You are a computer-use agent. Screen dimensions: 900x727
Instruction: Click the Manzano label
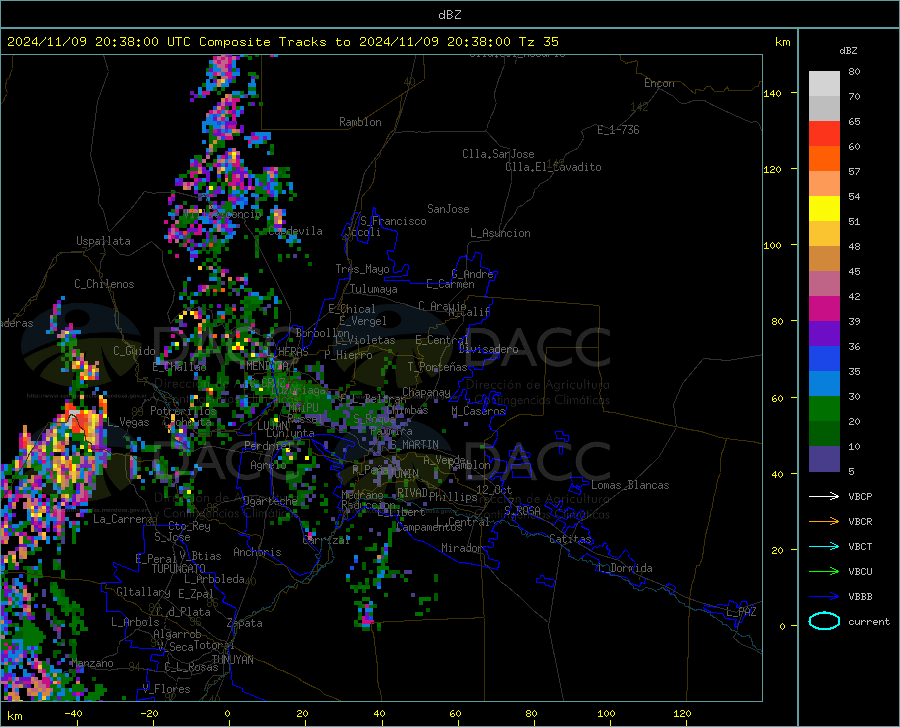pyautogui.click(x=92, y=663)
